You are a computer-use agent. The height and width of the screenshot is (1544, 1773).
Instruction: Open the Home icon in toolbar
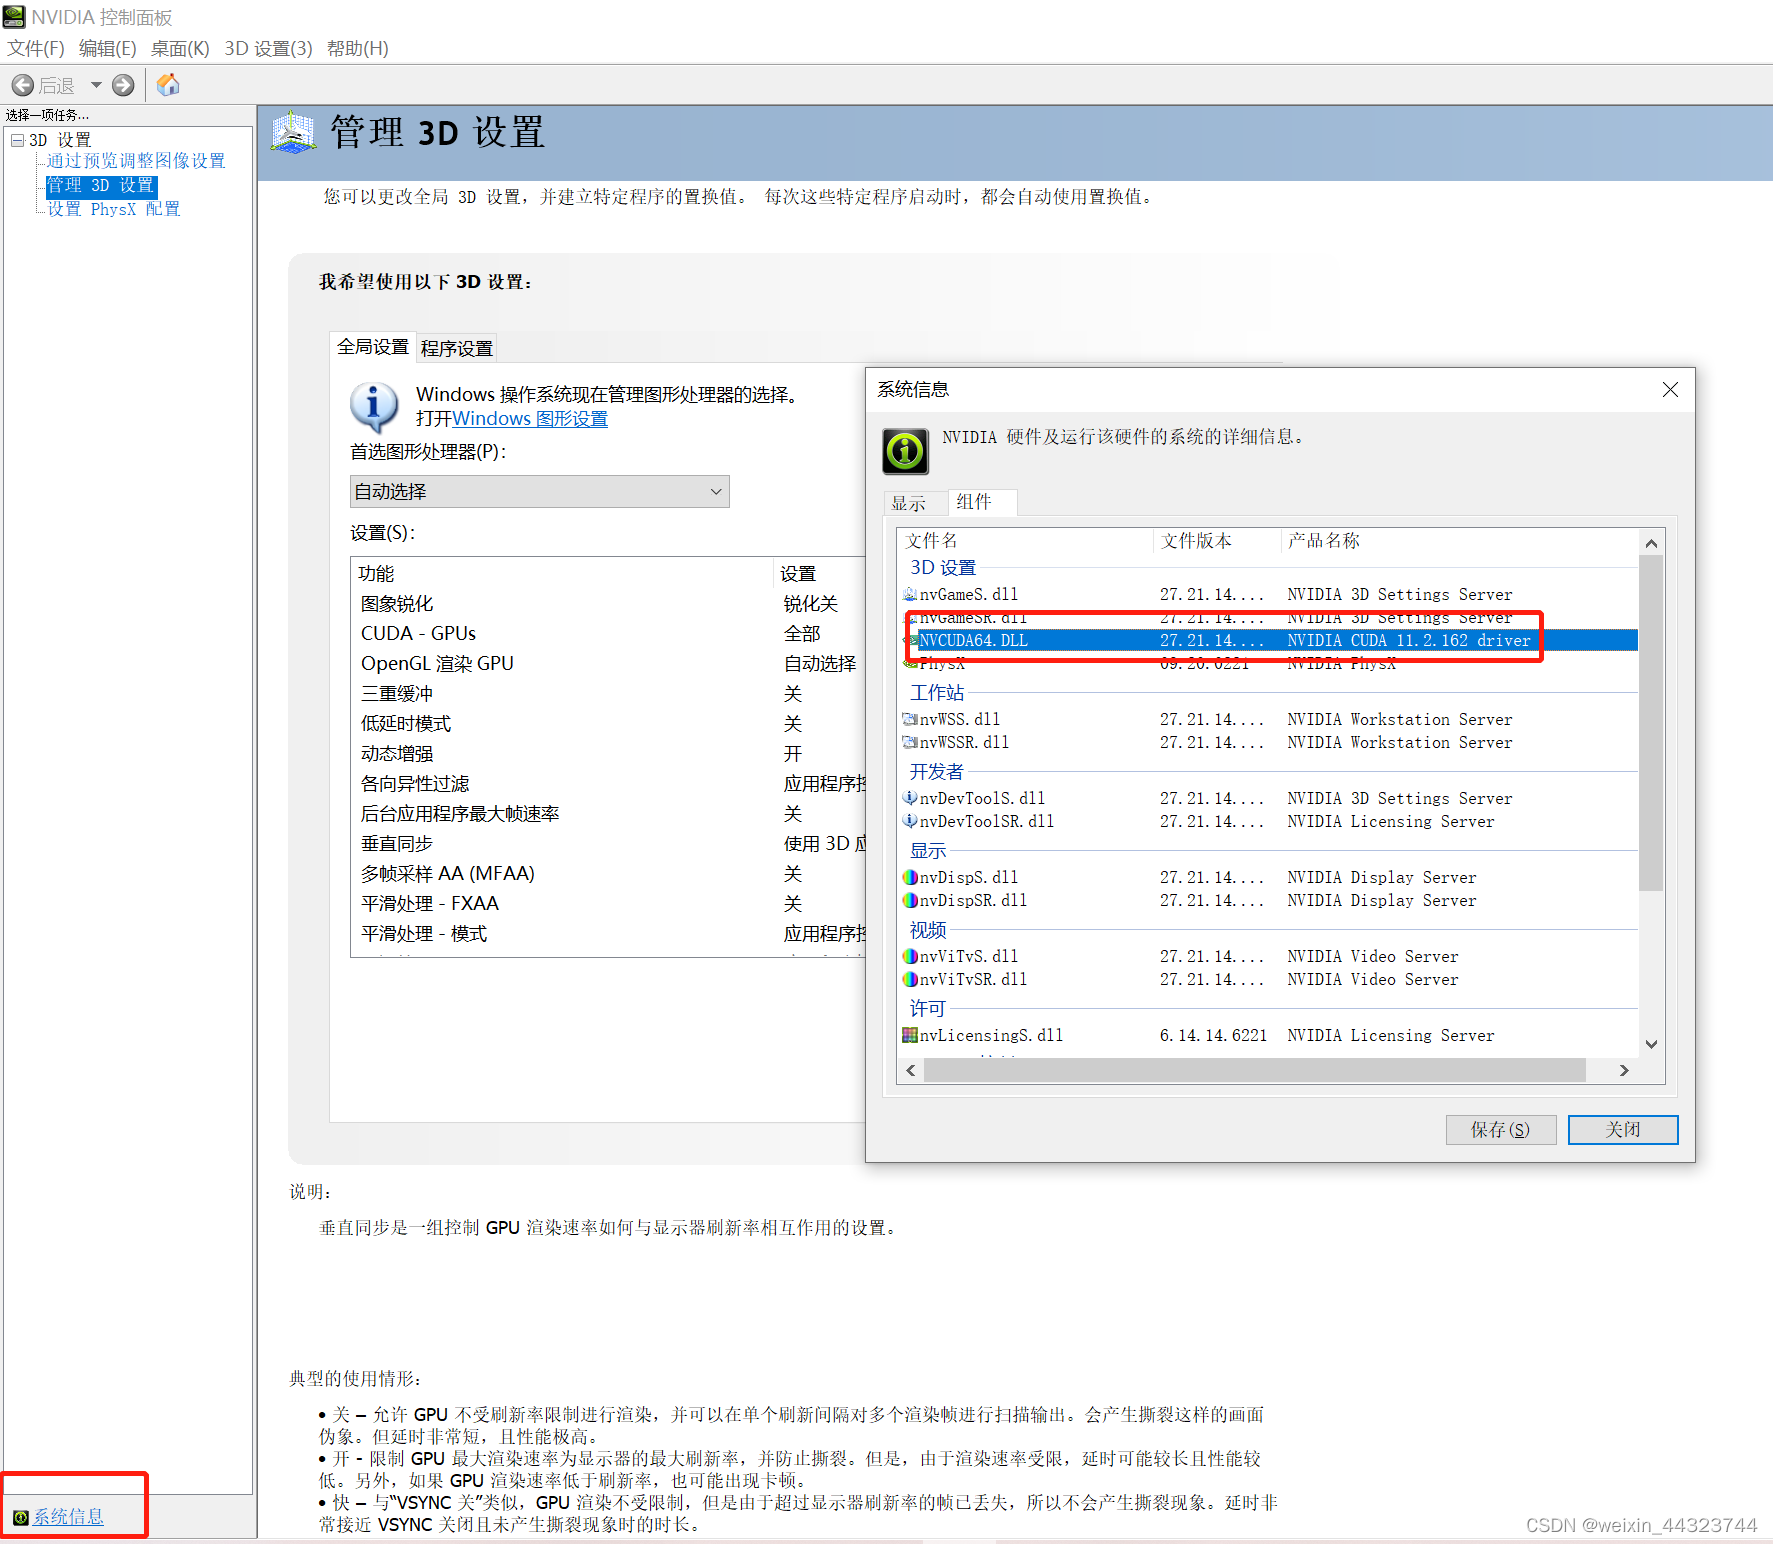tap(168, 85)
